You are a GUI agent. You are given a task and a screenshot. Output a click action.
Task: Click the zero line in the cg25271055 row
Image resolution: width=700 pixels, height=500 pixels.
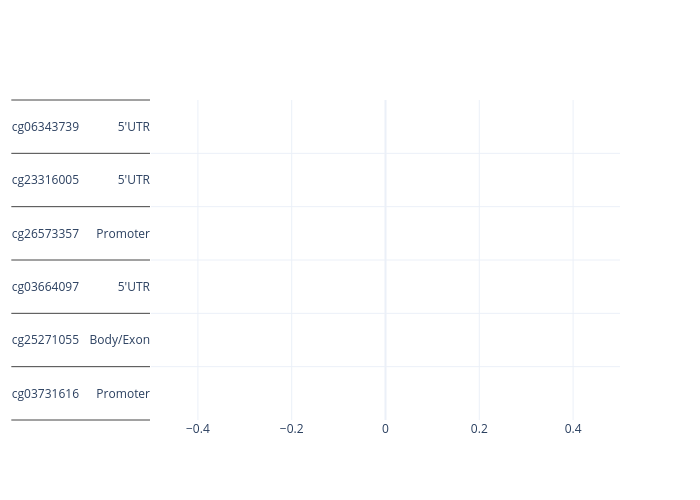[385, 340]
